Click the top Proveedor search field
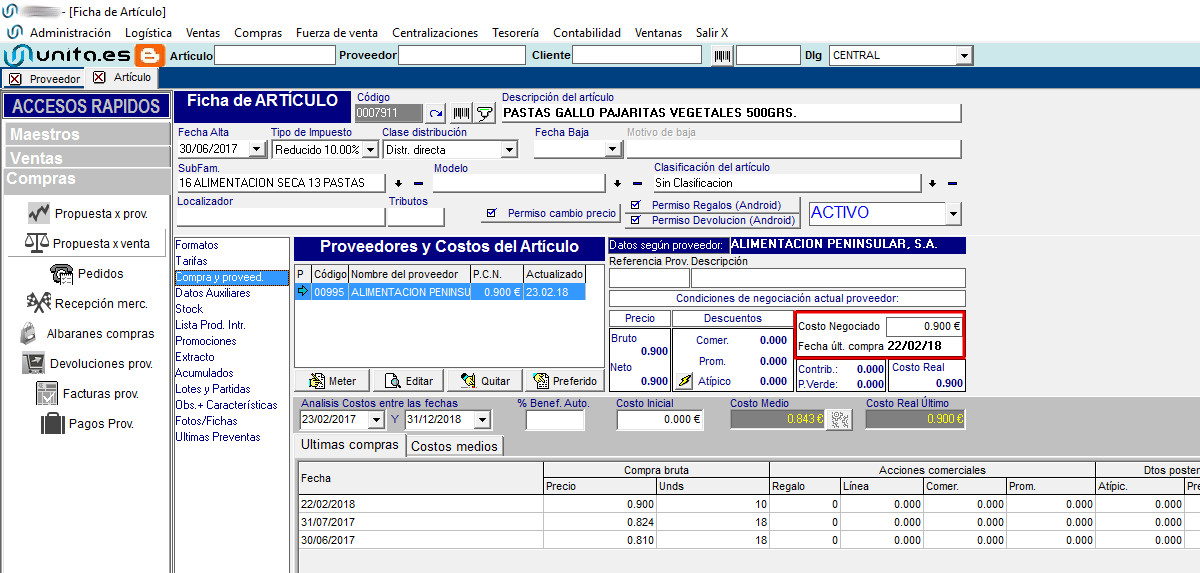 click(463, 56)
